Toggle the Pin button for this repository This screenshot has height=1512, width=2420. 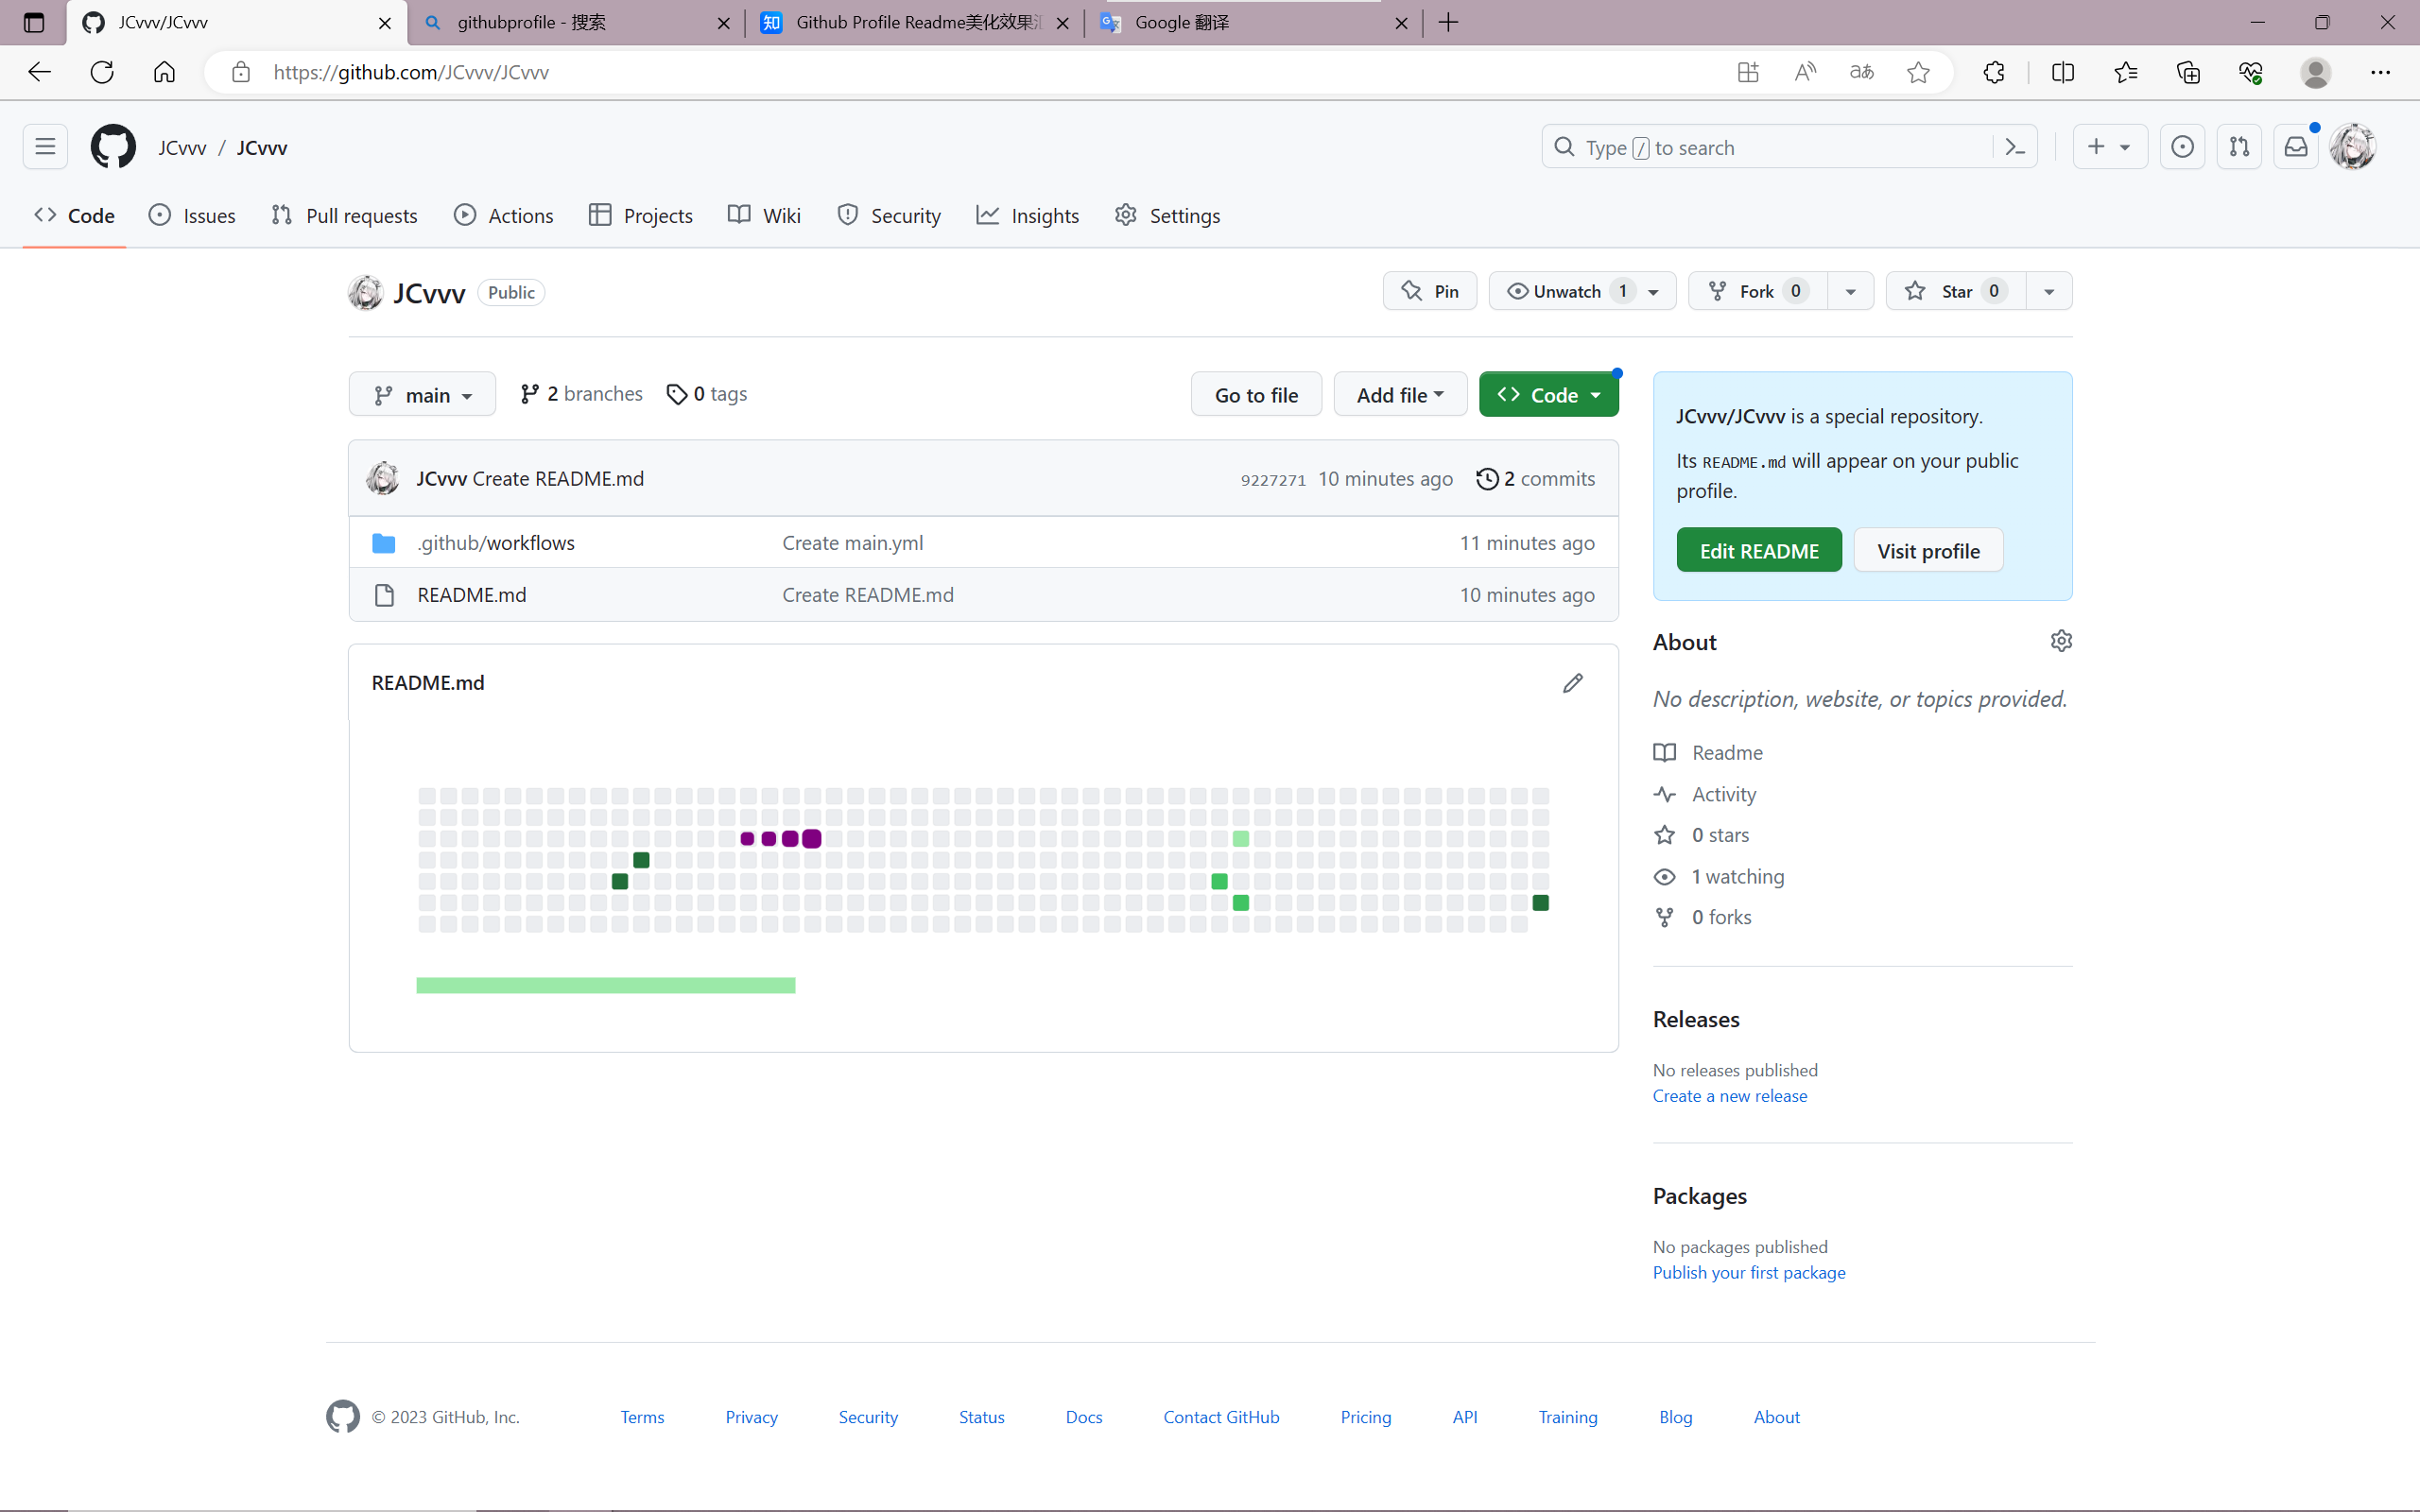pyautogui.click(x=1430, y=291)
